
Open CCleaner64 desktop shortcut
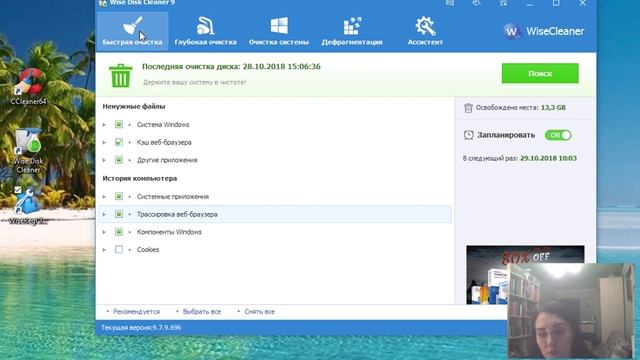(29, 87)
